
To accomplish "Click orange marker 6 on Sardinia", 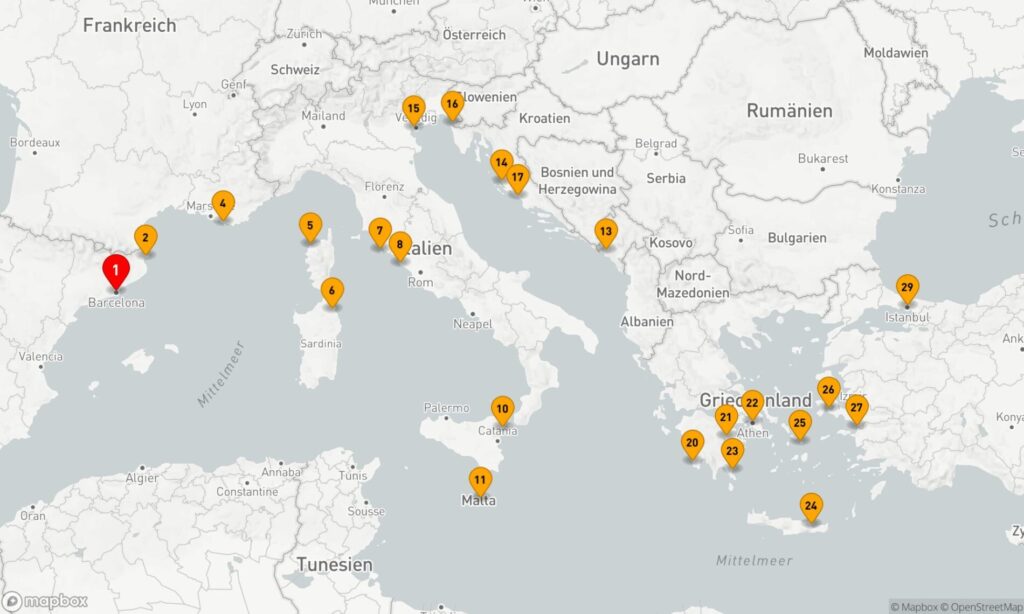I will click(x=332, y=291).
